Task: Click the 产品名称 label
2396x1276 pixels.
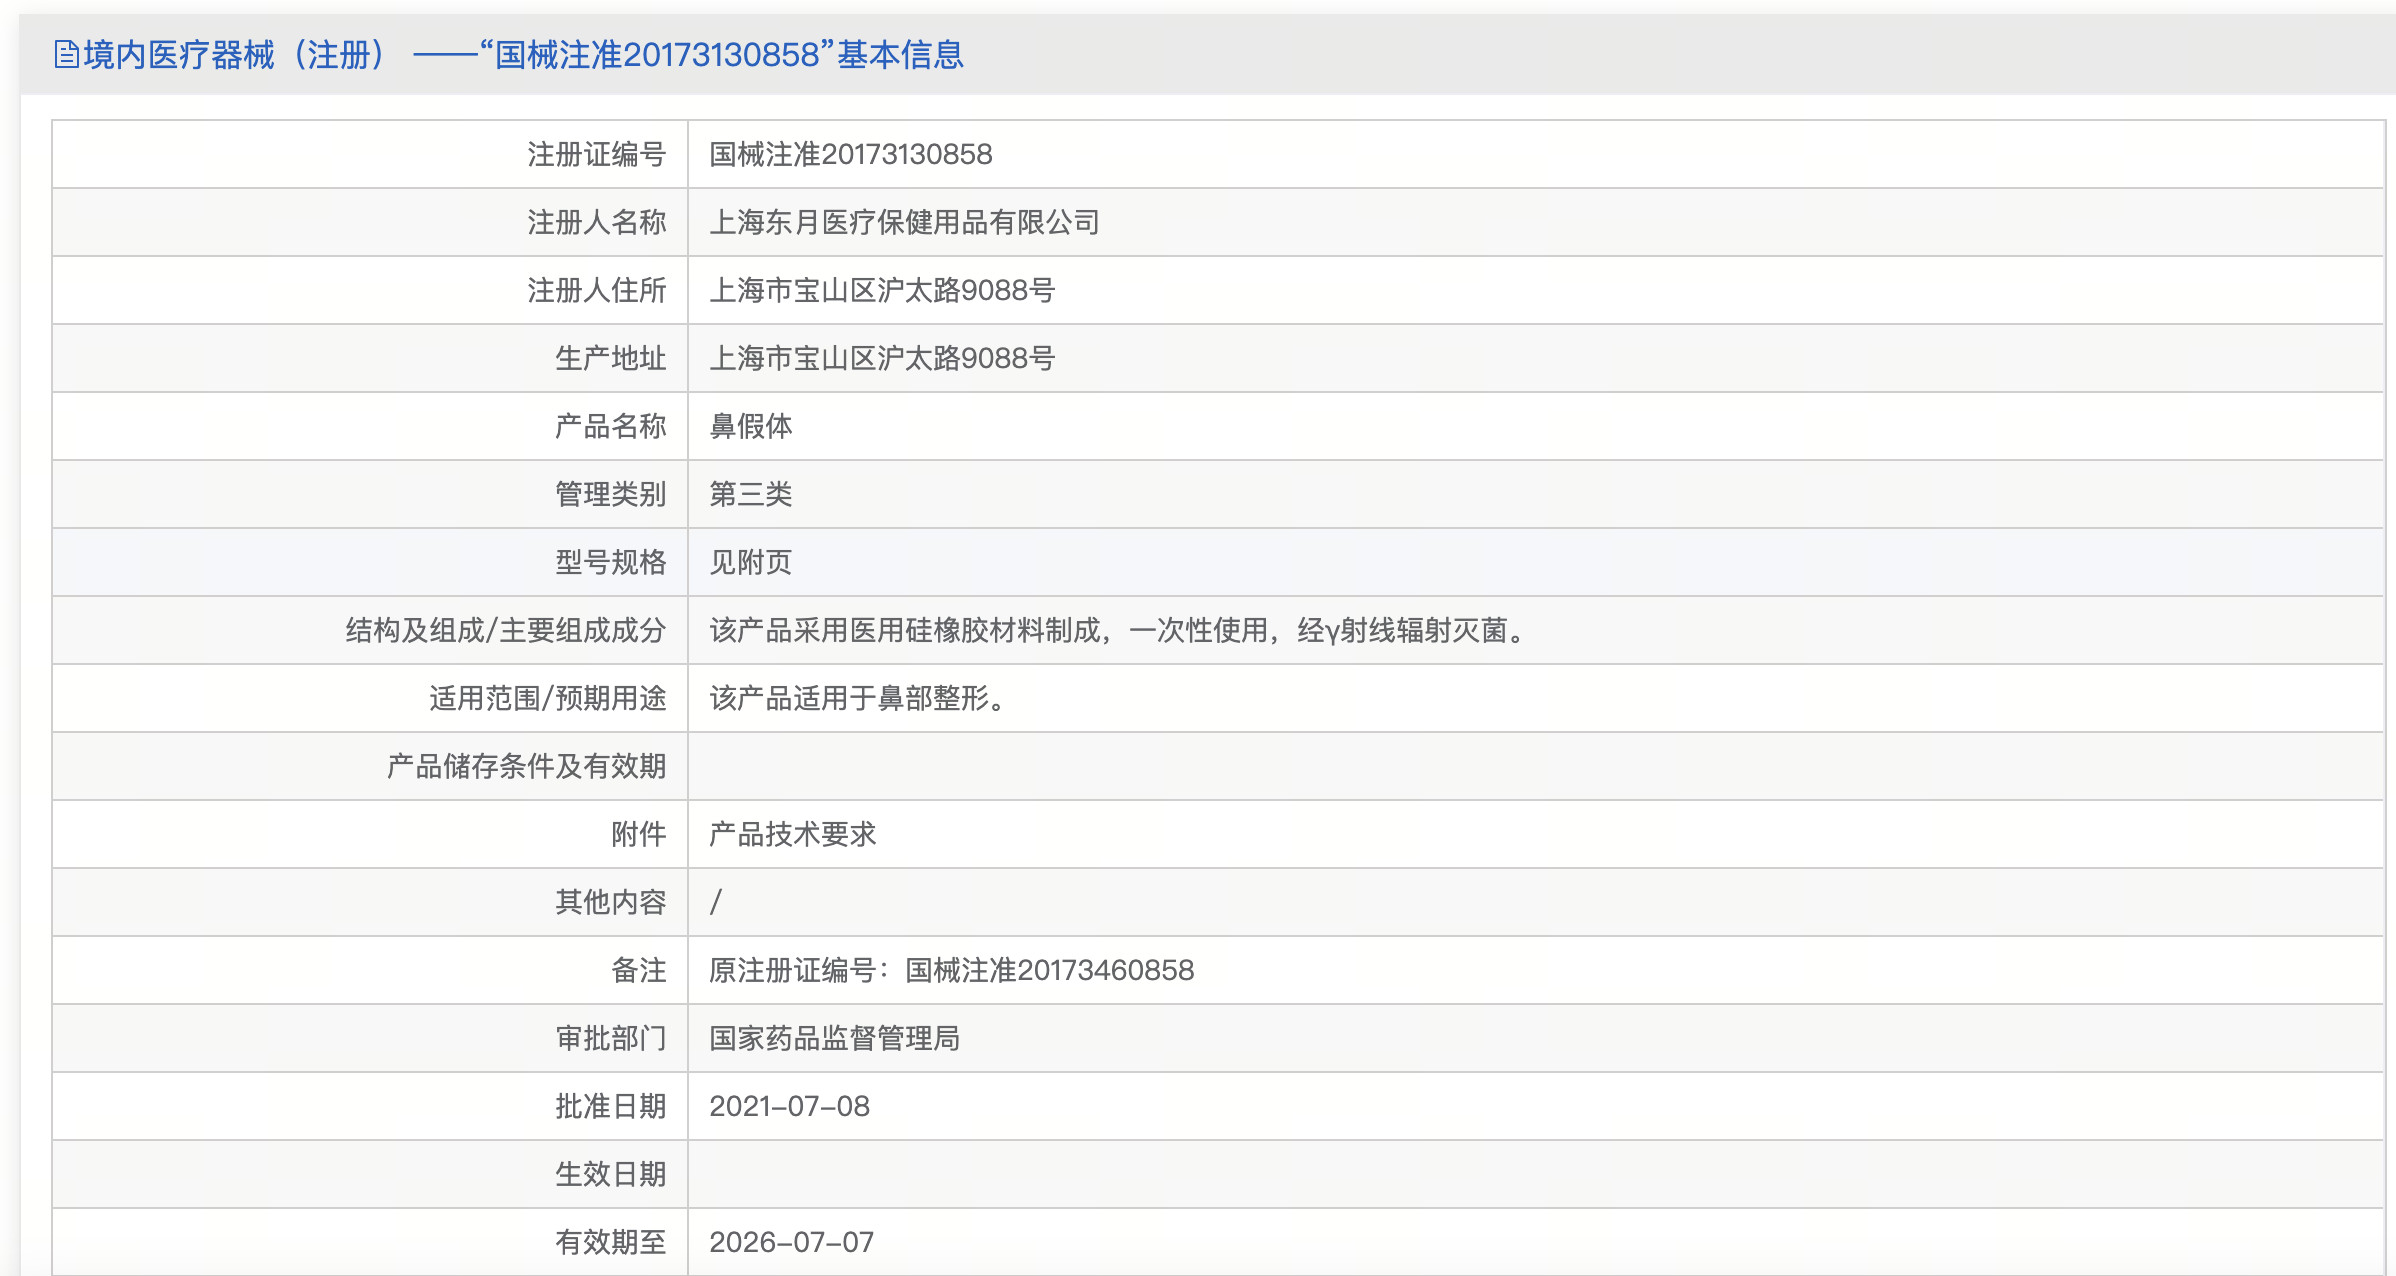Action: pos(611,426)
